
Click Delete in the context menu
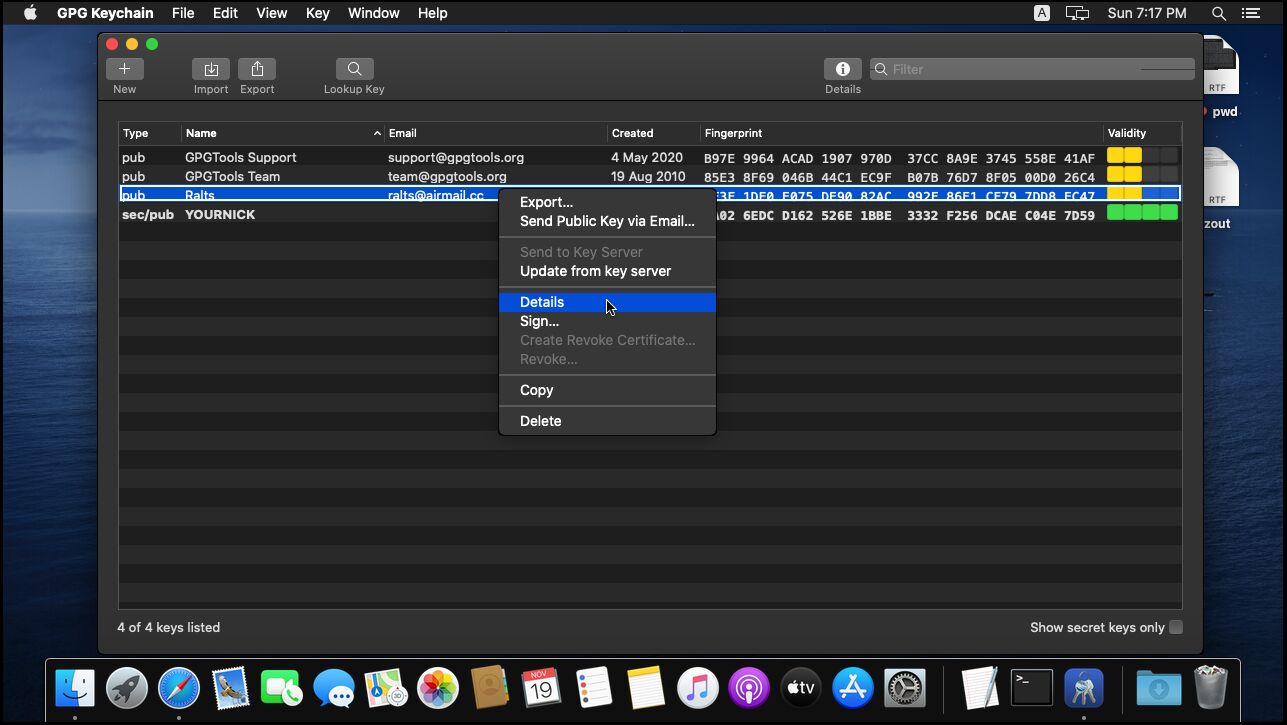[540, 421]
